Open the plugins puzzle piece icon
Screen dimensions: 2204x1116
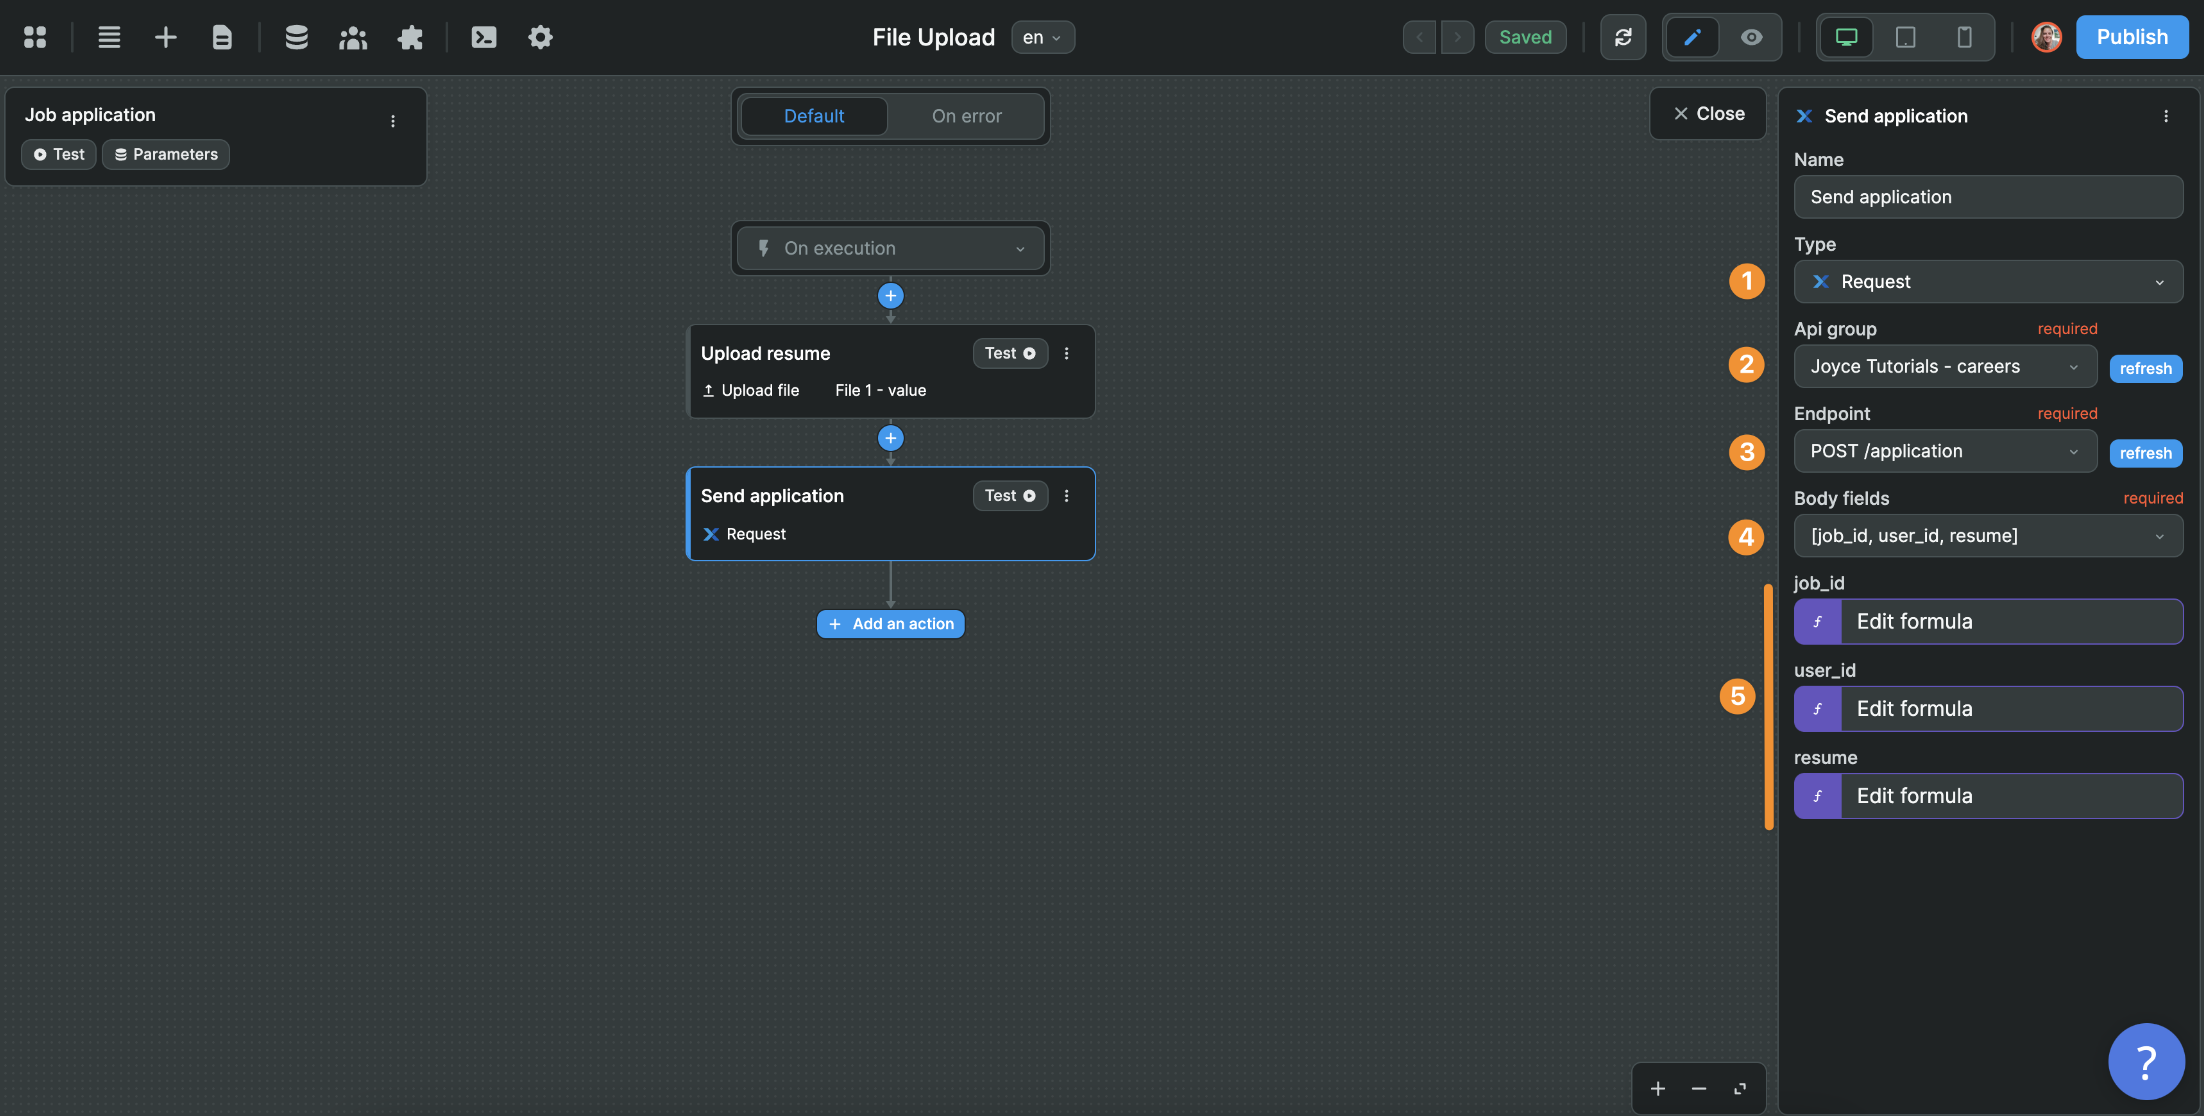point(410,37)
